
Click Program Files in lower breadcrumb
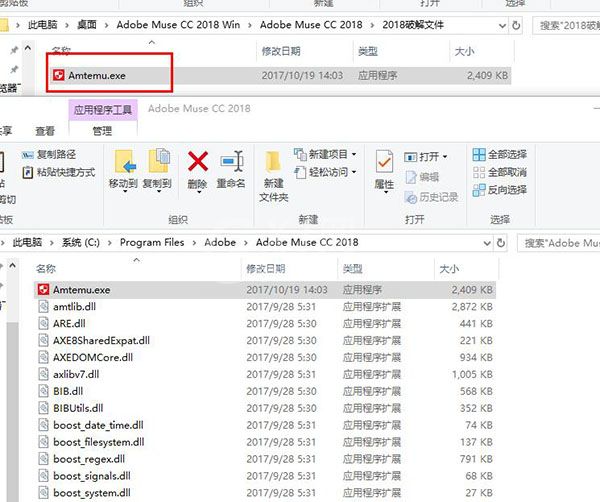(x=152, y=243)
